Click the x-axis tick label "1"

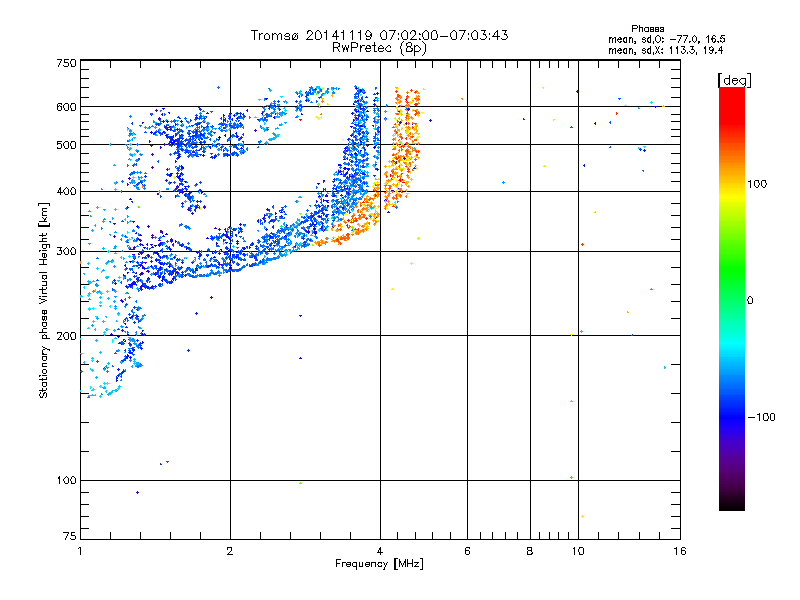coord(80,551)
